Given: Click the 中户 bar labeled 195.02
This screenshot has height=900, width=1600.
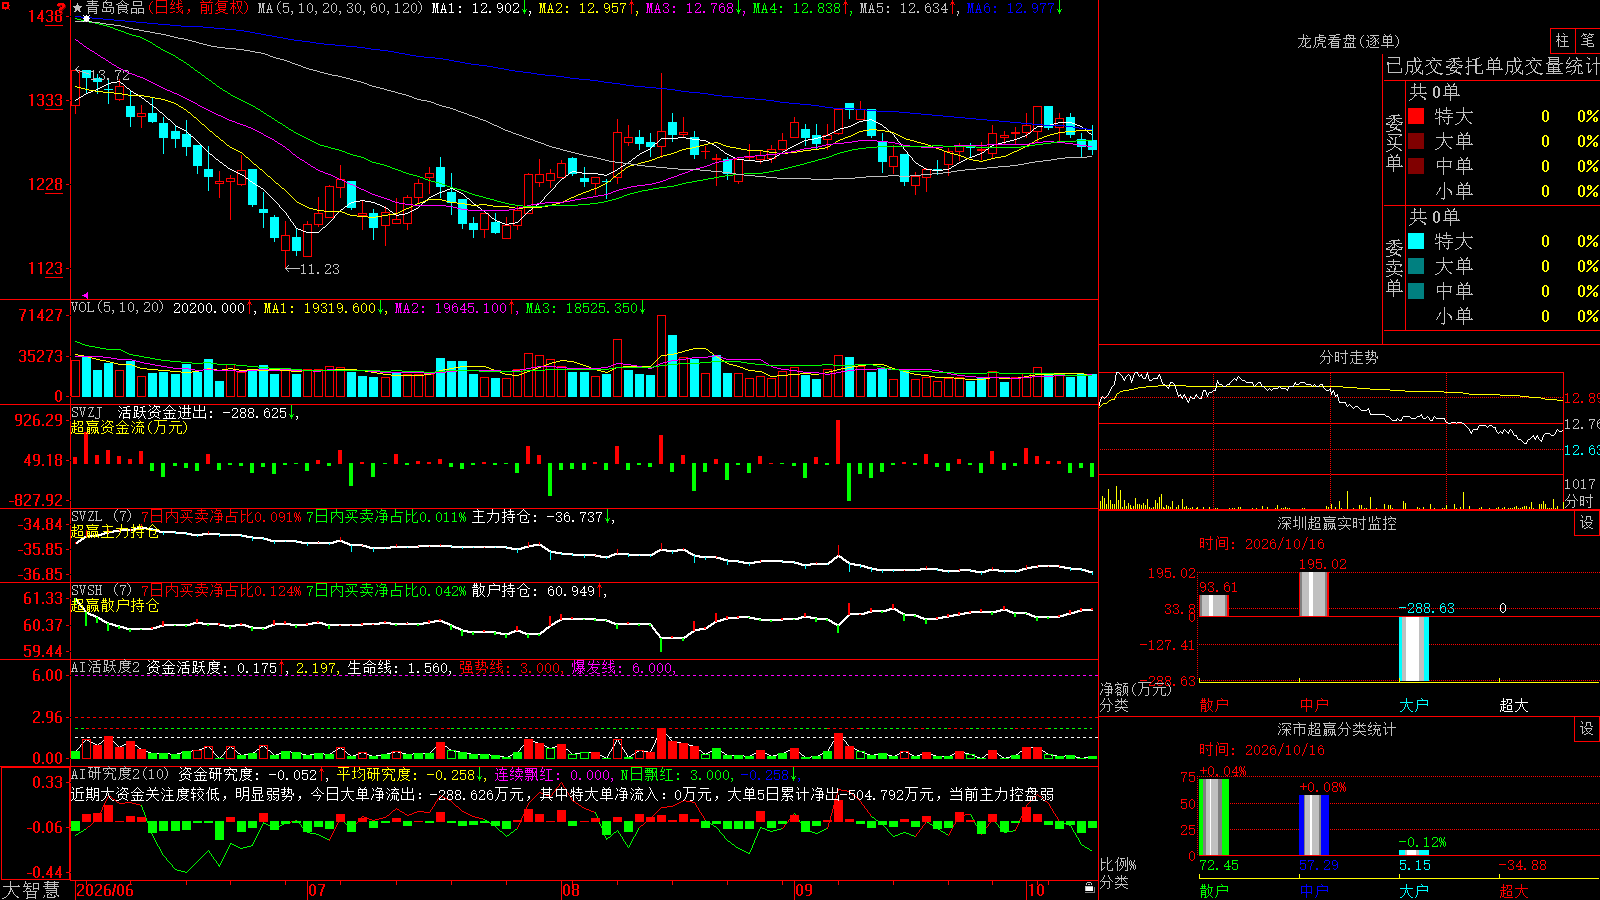Looking at the screenshot, I should pyautogui.click(x=1313, y=594).
